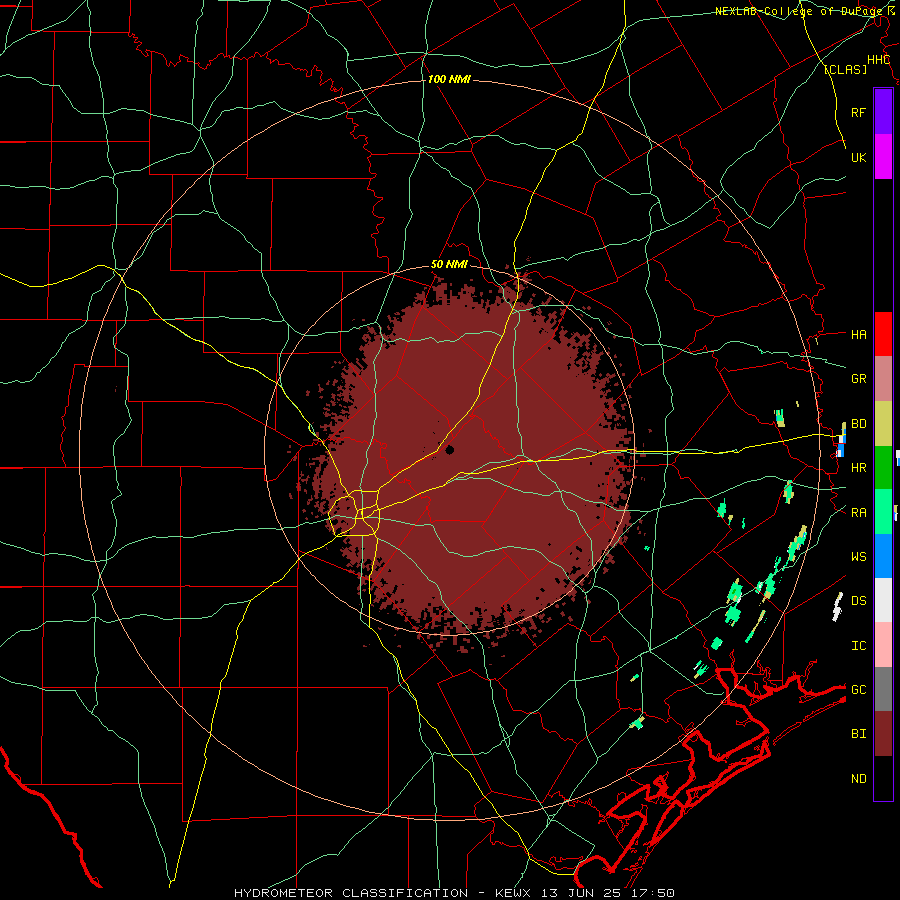Viewport: 900px width, 900px height.
Task: Click the "[CLAS]" label above legend
Action: pyautogui.click(x=845, y=69)
